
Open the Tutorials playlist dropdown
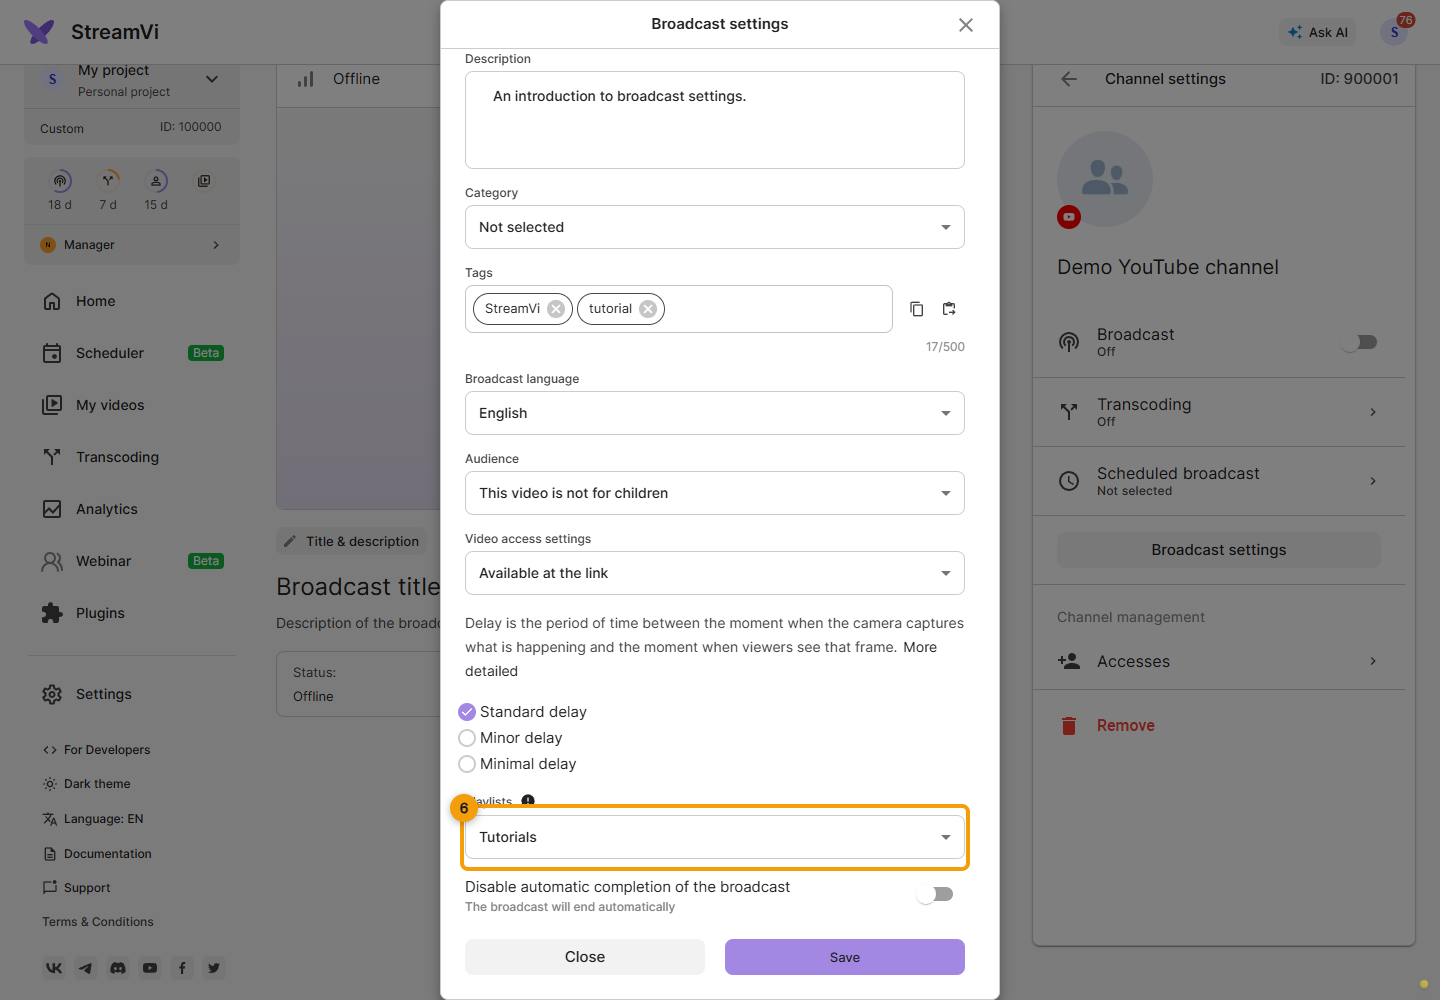[x=715, y=837]
